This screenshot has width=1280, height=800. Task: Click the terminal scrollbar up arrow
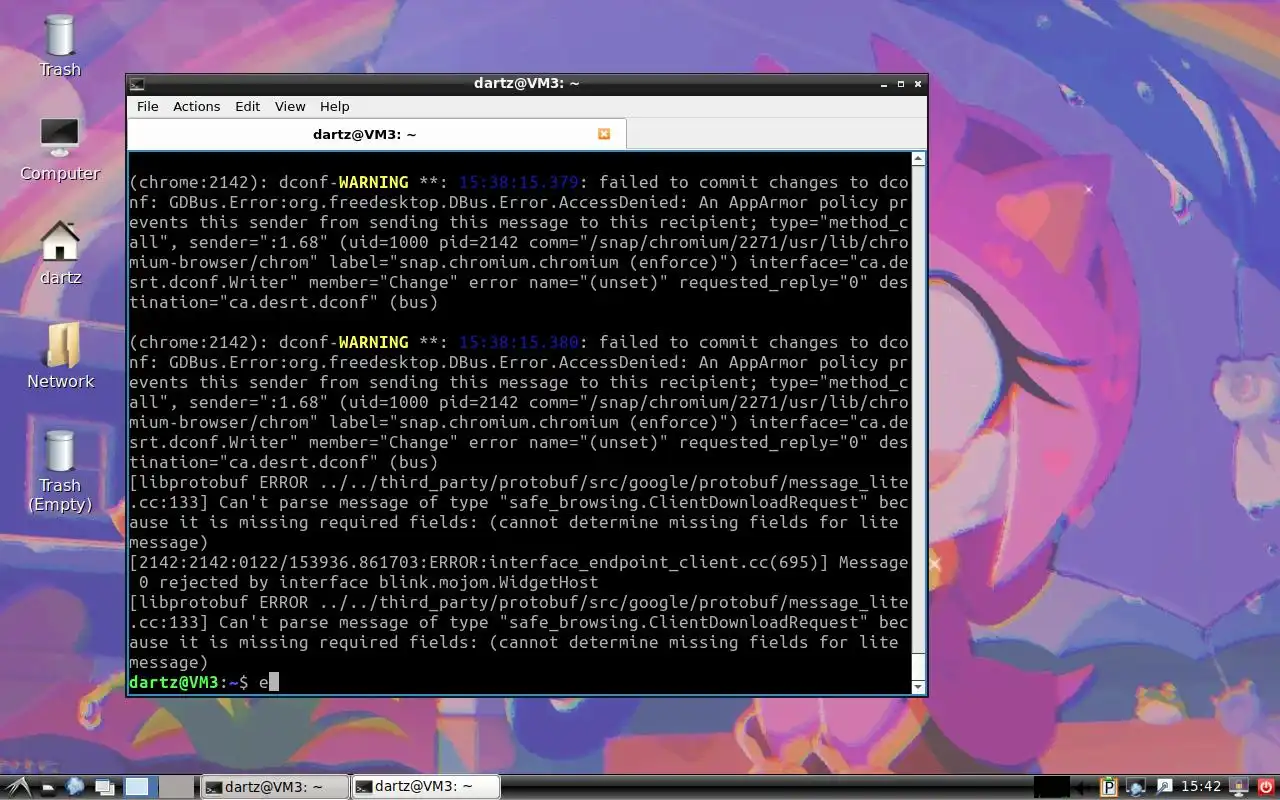coord(918,159)
